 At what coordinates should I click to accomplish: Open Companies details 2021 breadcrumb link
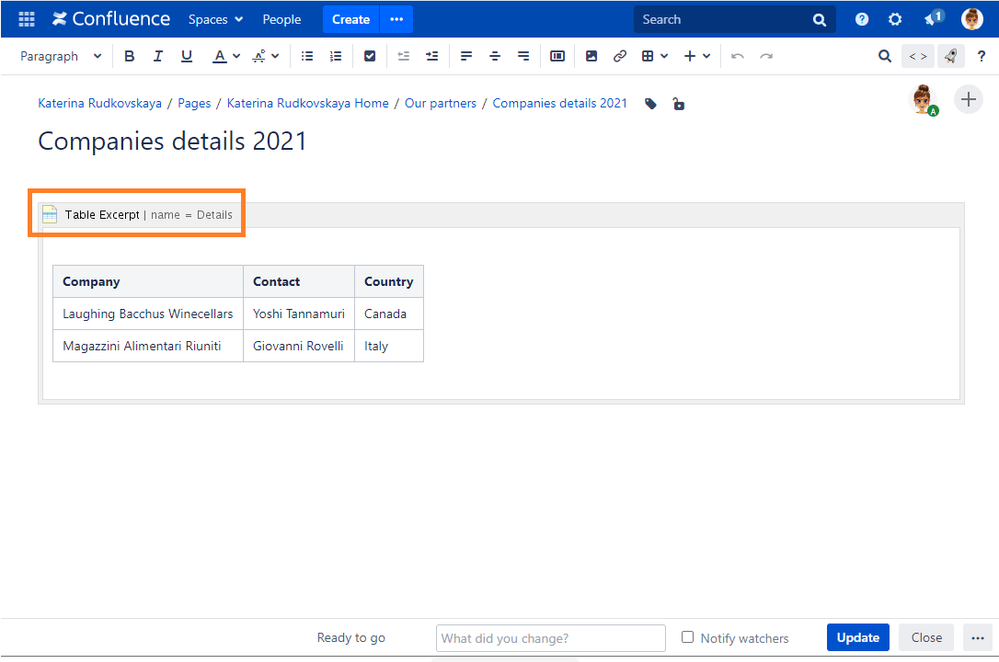click(x=559, y=103)
